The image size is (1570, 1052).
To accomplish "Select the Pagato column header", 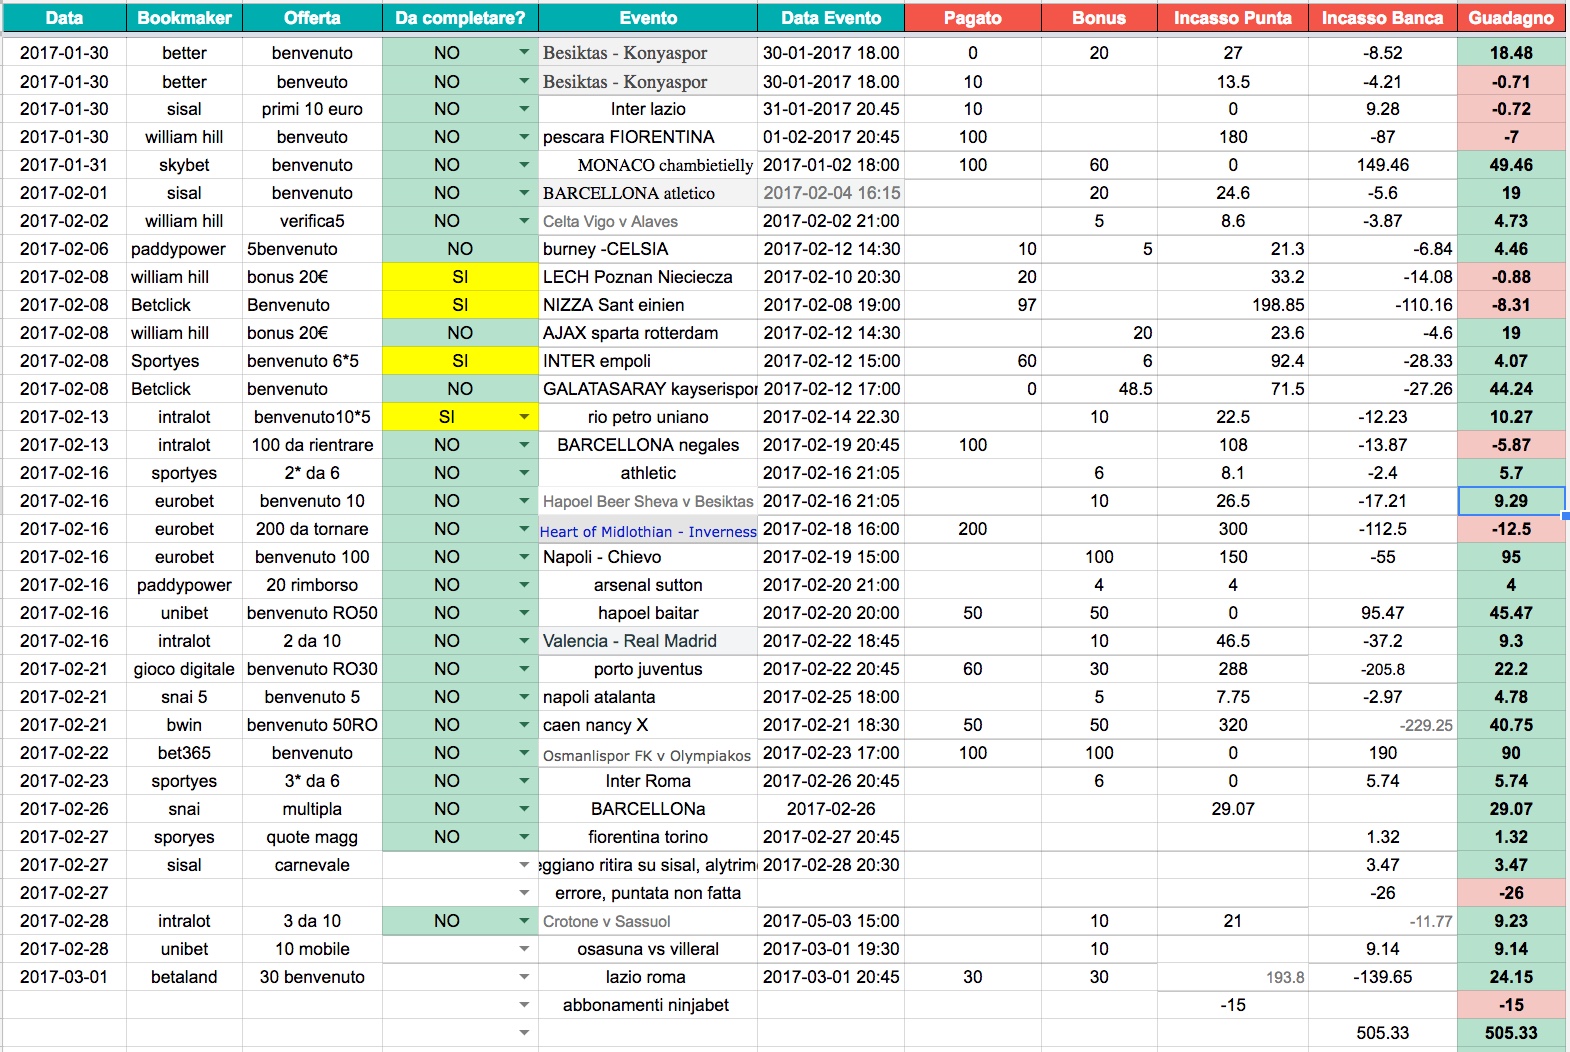I will coord(972,18).
